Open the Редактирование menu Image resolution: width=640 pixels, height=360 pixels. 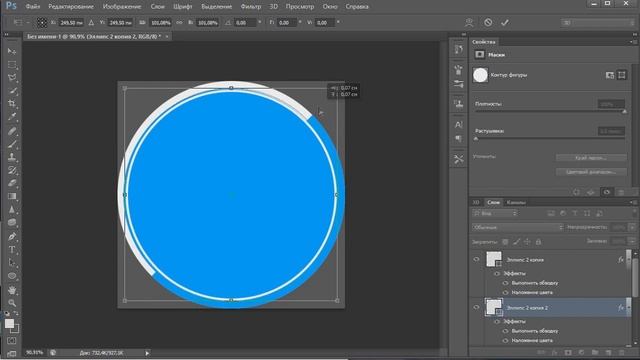click(71, 7)
